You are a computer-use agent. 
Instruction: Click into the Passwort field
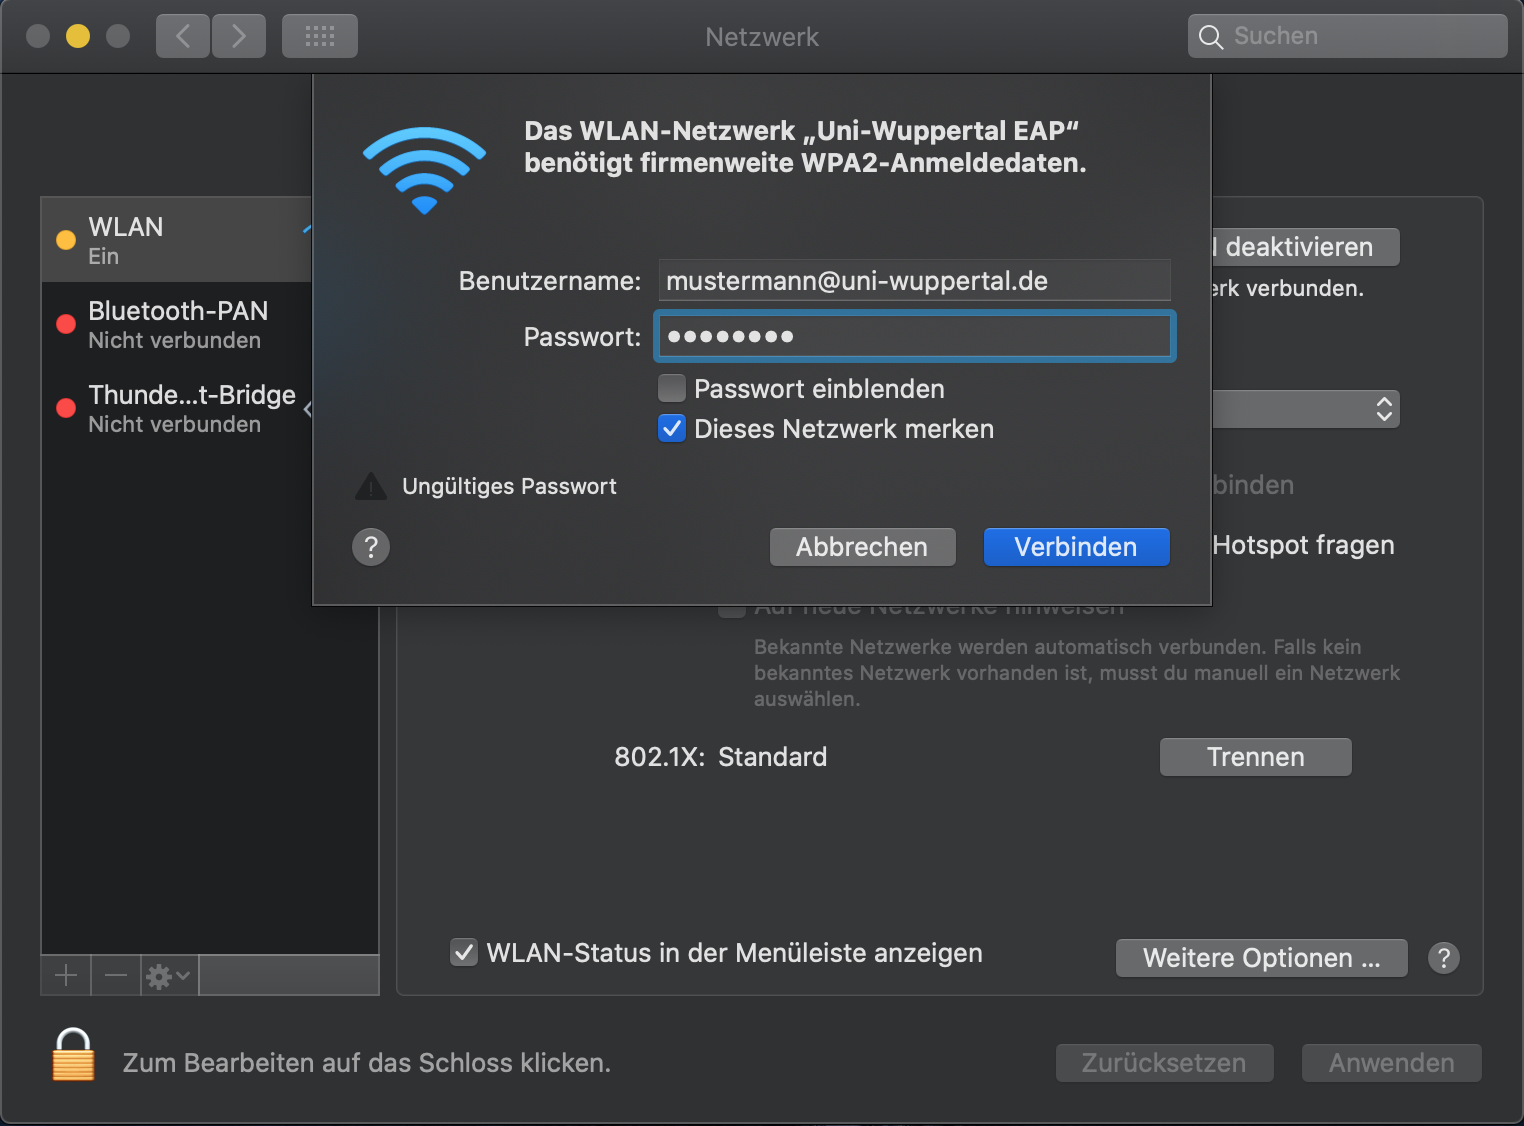tap(914, 336)
